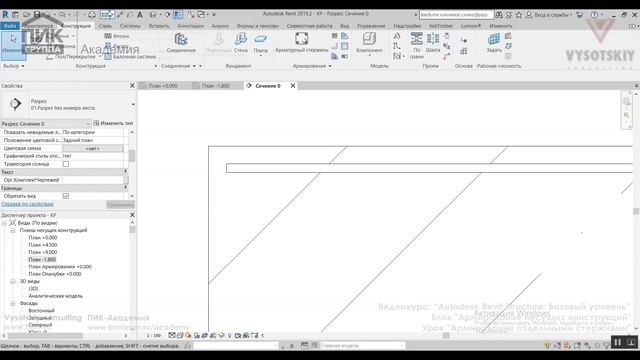The image size is (640, 360).
Task: Switch to the План -1.800 view tab
Action: click(216, 86)
